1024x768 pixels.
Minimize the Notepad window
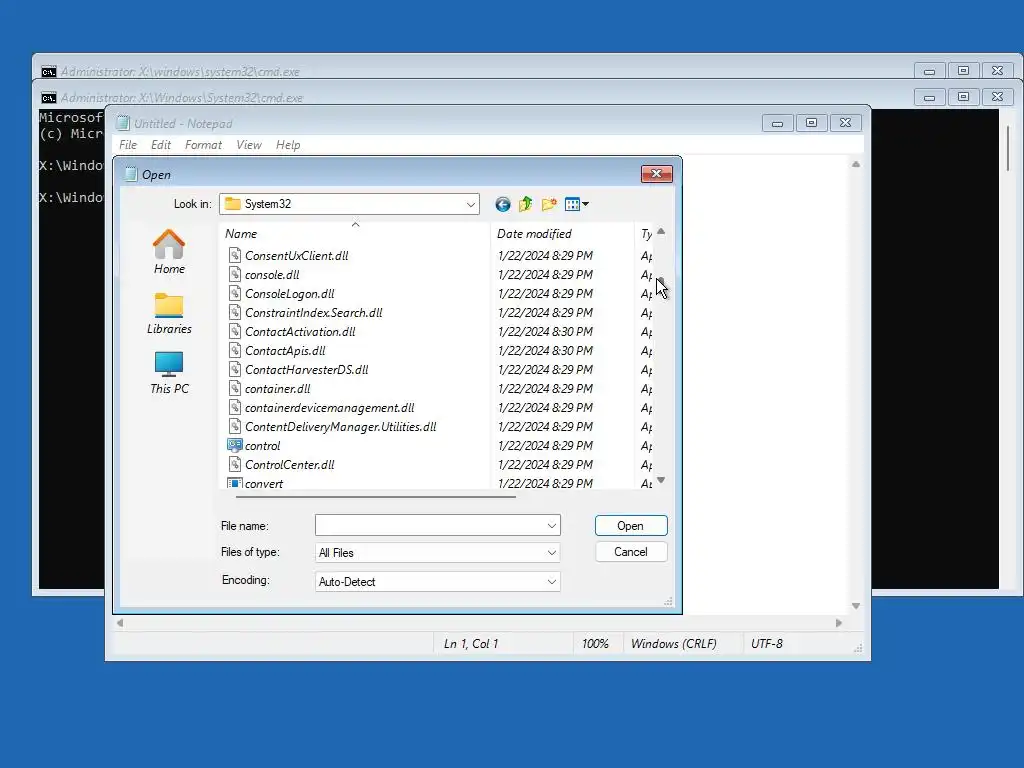pyautogui.click(x=777, y=123)
